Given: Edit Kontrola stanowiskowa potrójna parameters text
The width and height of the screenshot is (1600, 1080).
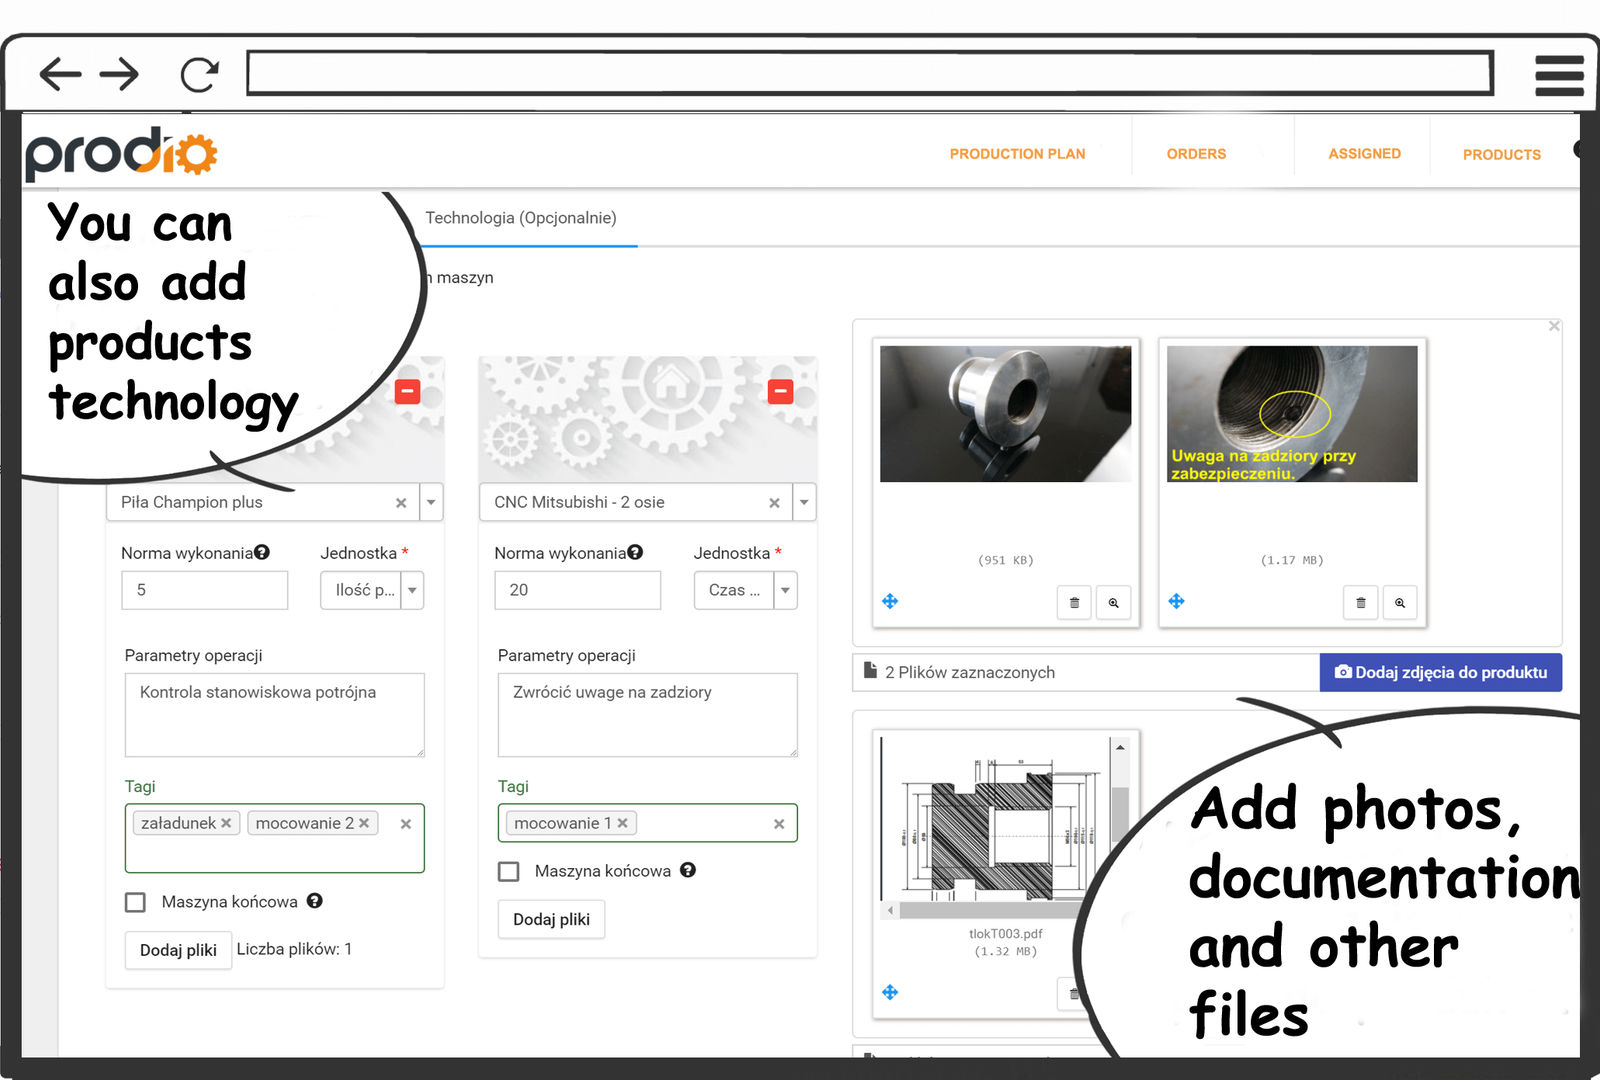Looking at the screenshot, I should 275,714.
